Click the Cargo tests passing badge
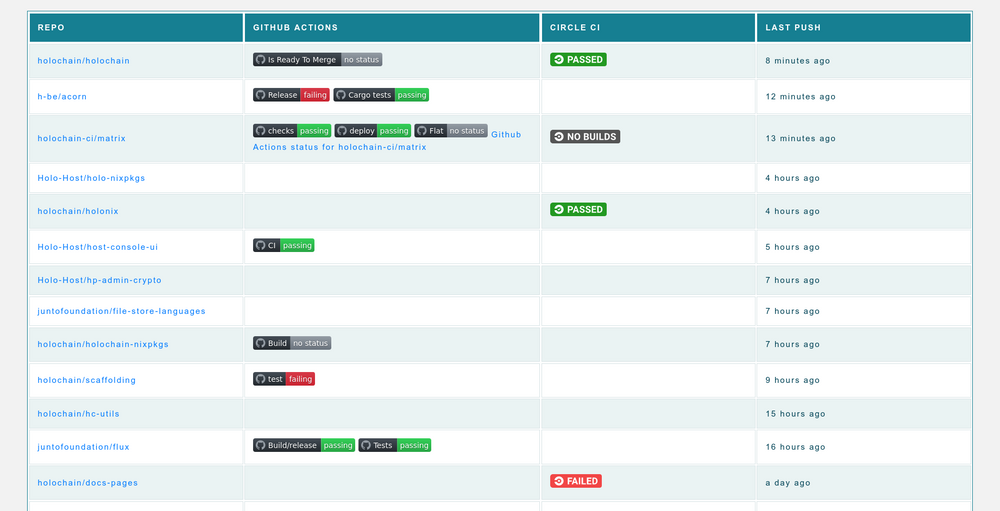The image size is (1000, 511). point(381,95)
